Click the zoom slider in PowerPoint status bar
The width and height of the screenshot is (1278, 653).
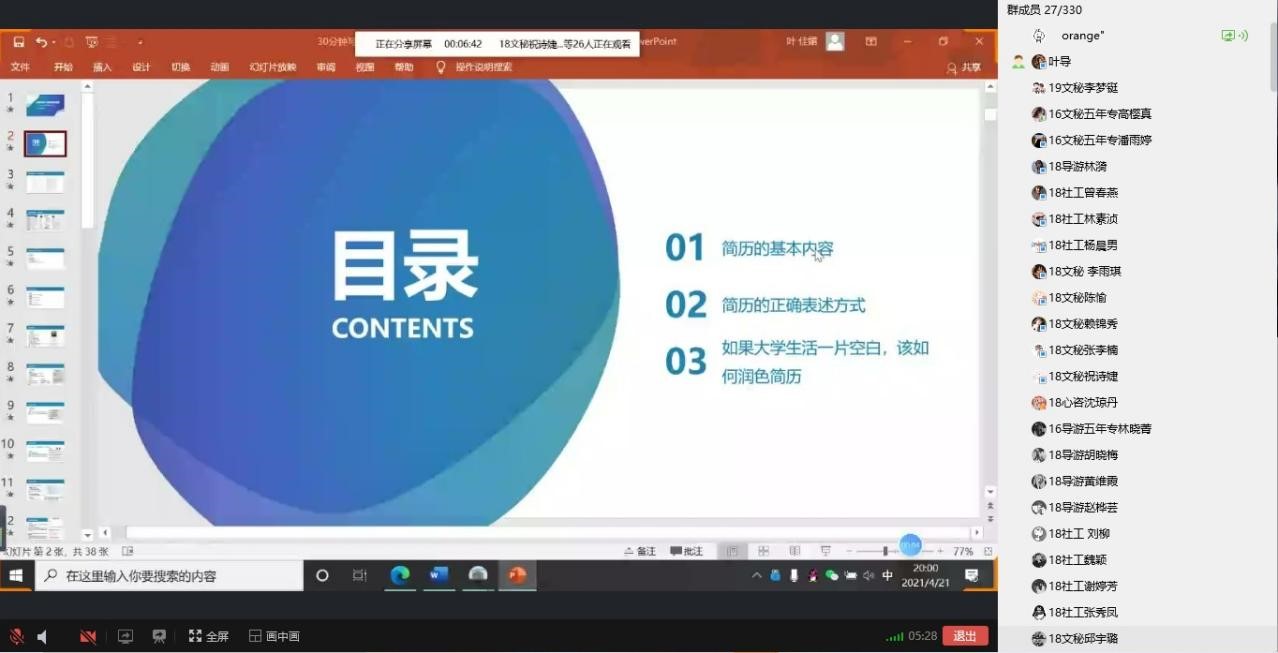(886, 551)
